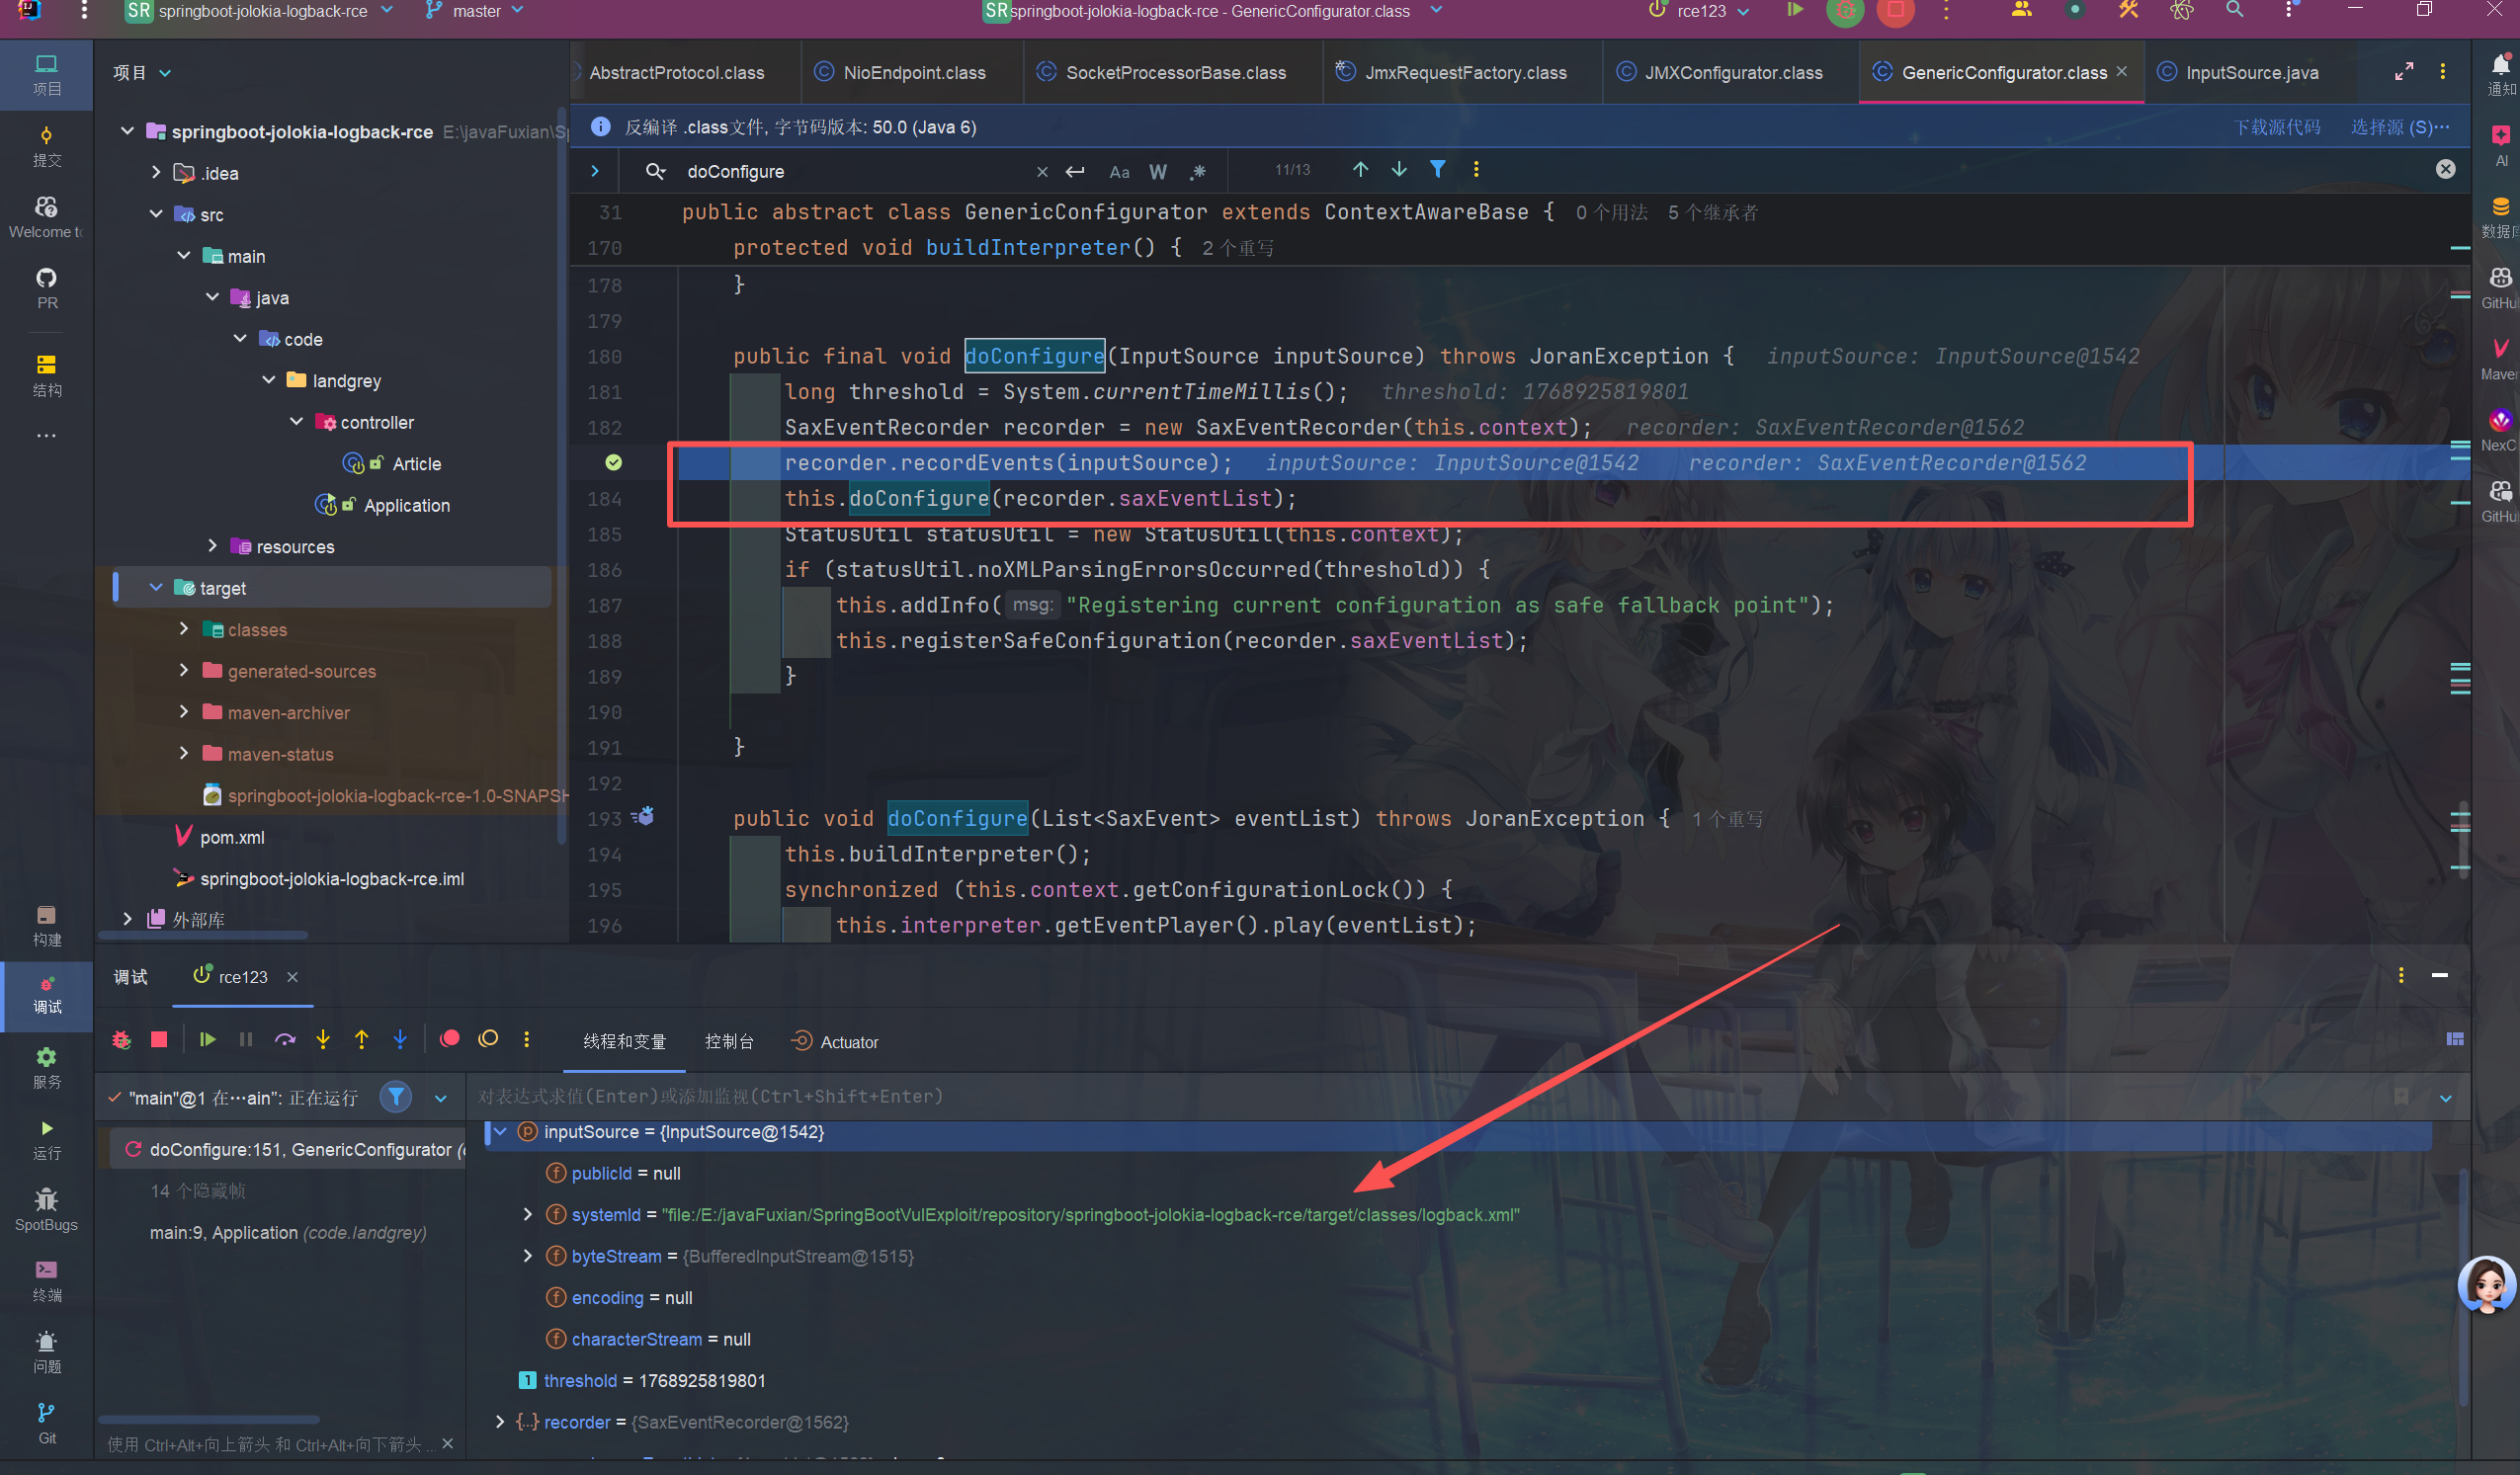Screen dimensions: 2520x1475
Task: Click the 选择源 choose sources link
Action: pos(2398,127)
